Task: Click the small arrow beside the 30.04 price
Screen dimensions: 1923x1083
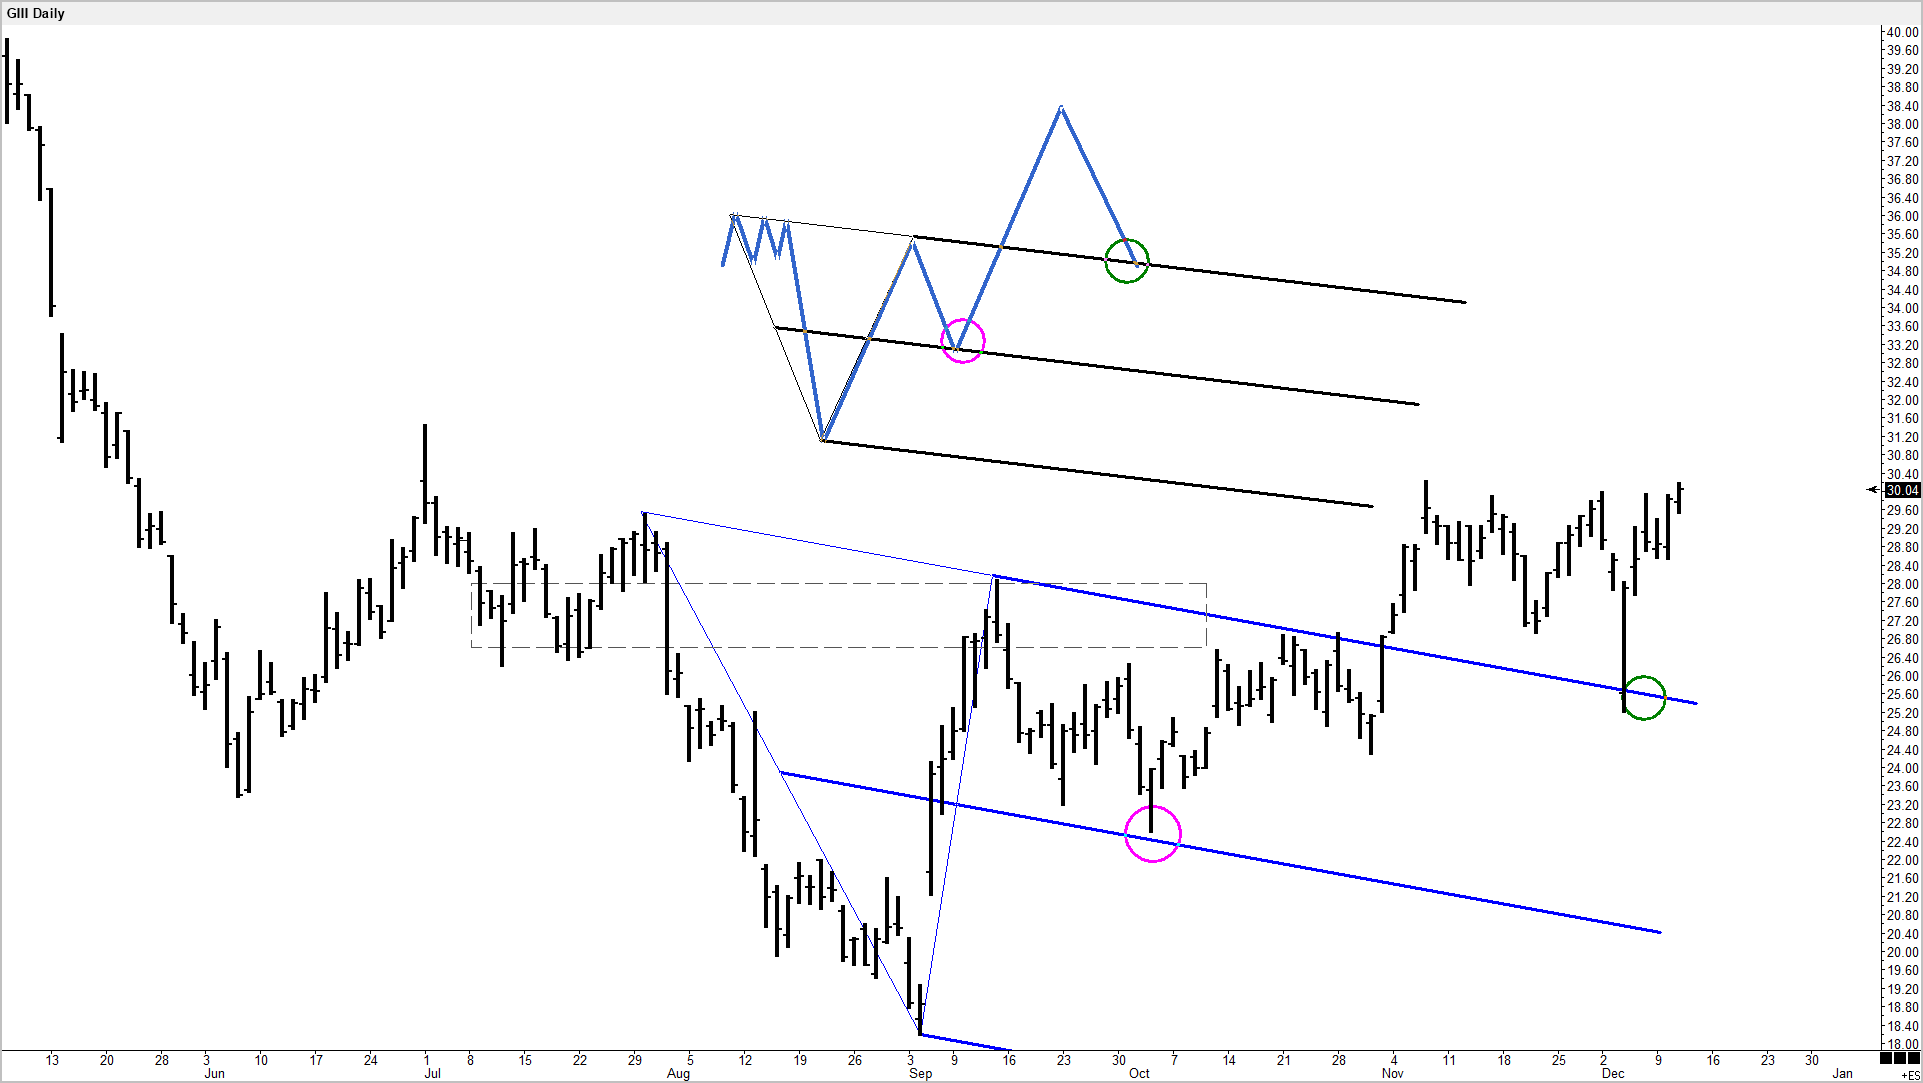Action: tap(1872, 490)
